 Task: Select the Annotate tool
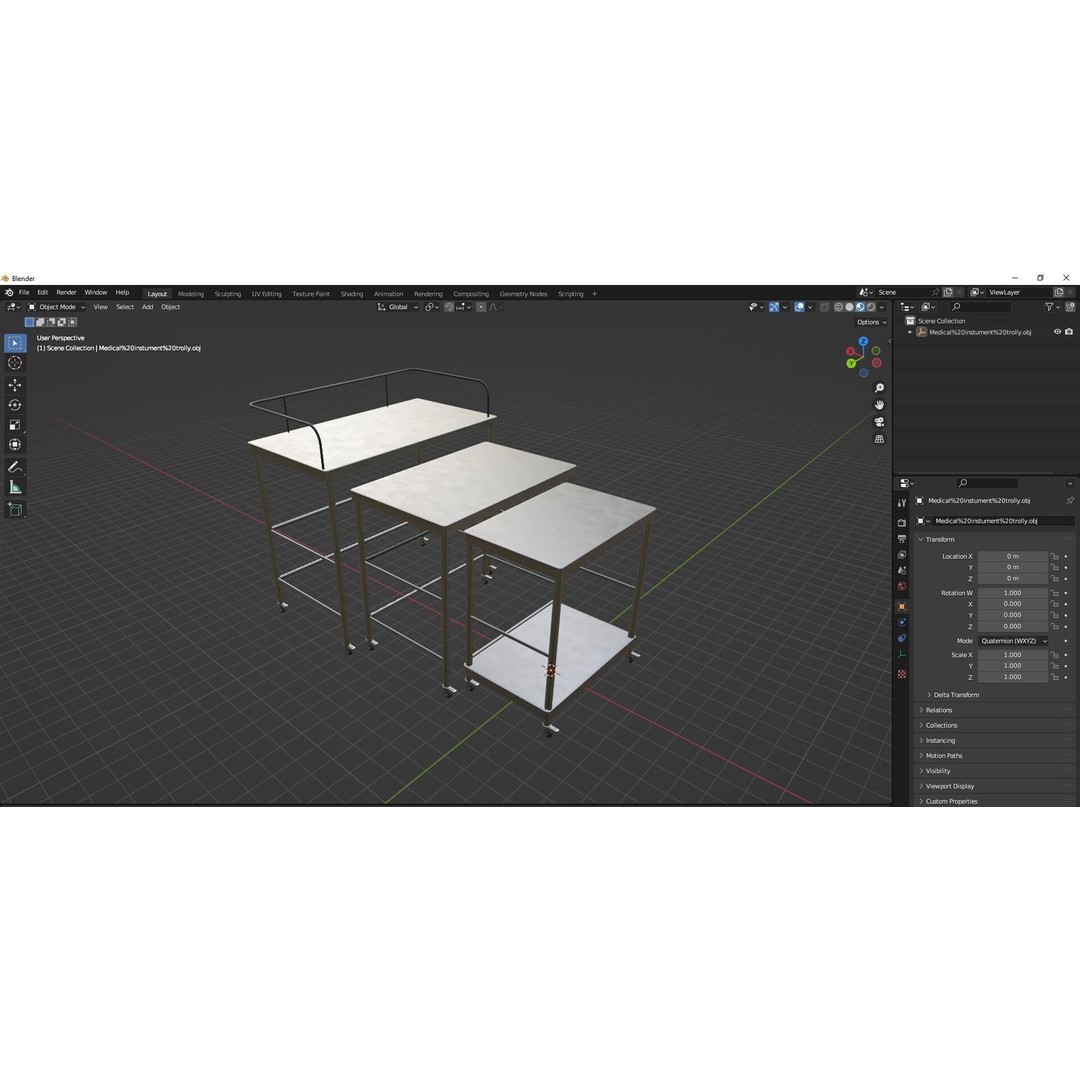pos(15,466)
